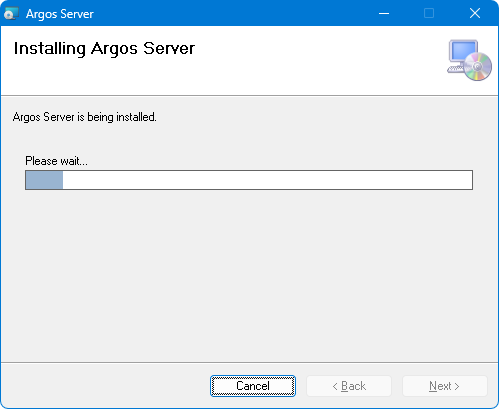Image resolution: width=499 pixels, height=409 pixels.
Task: Click the CD disc in installer graphic
Action: (478, 66)
